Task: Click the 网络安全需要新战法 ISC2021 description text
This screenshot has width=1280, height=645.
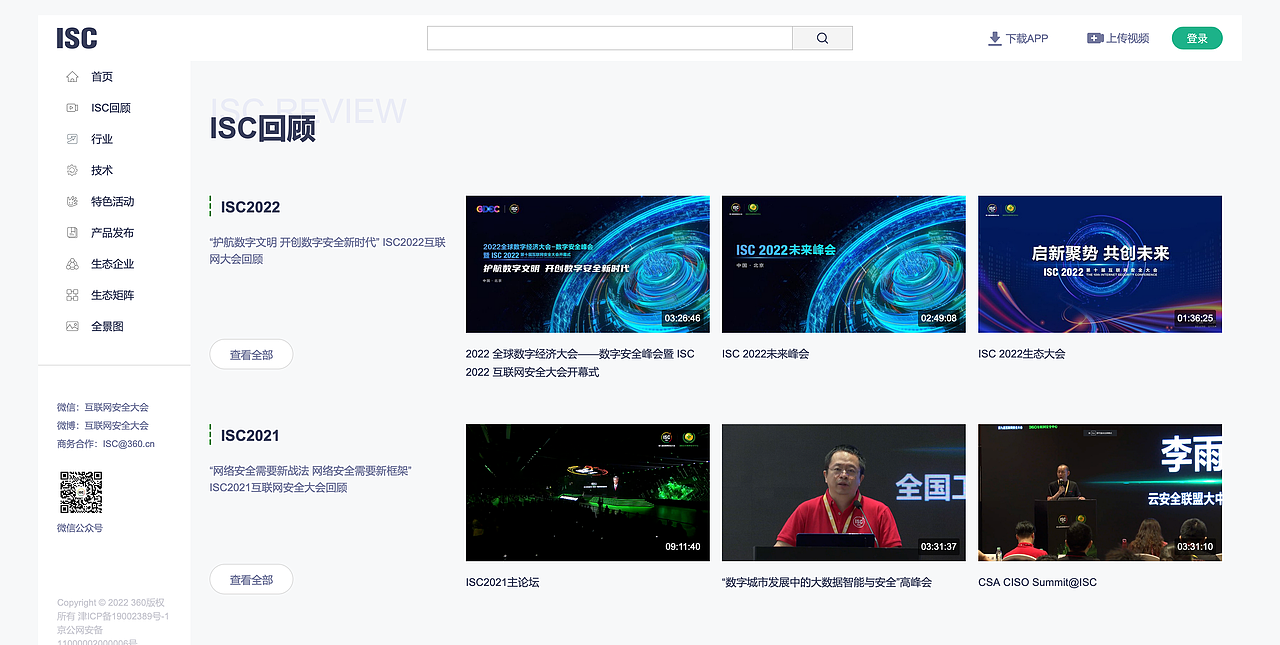Action: tap(310, 479)
